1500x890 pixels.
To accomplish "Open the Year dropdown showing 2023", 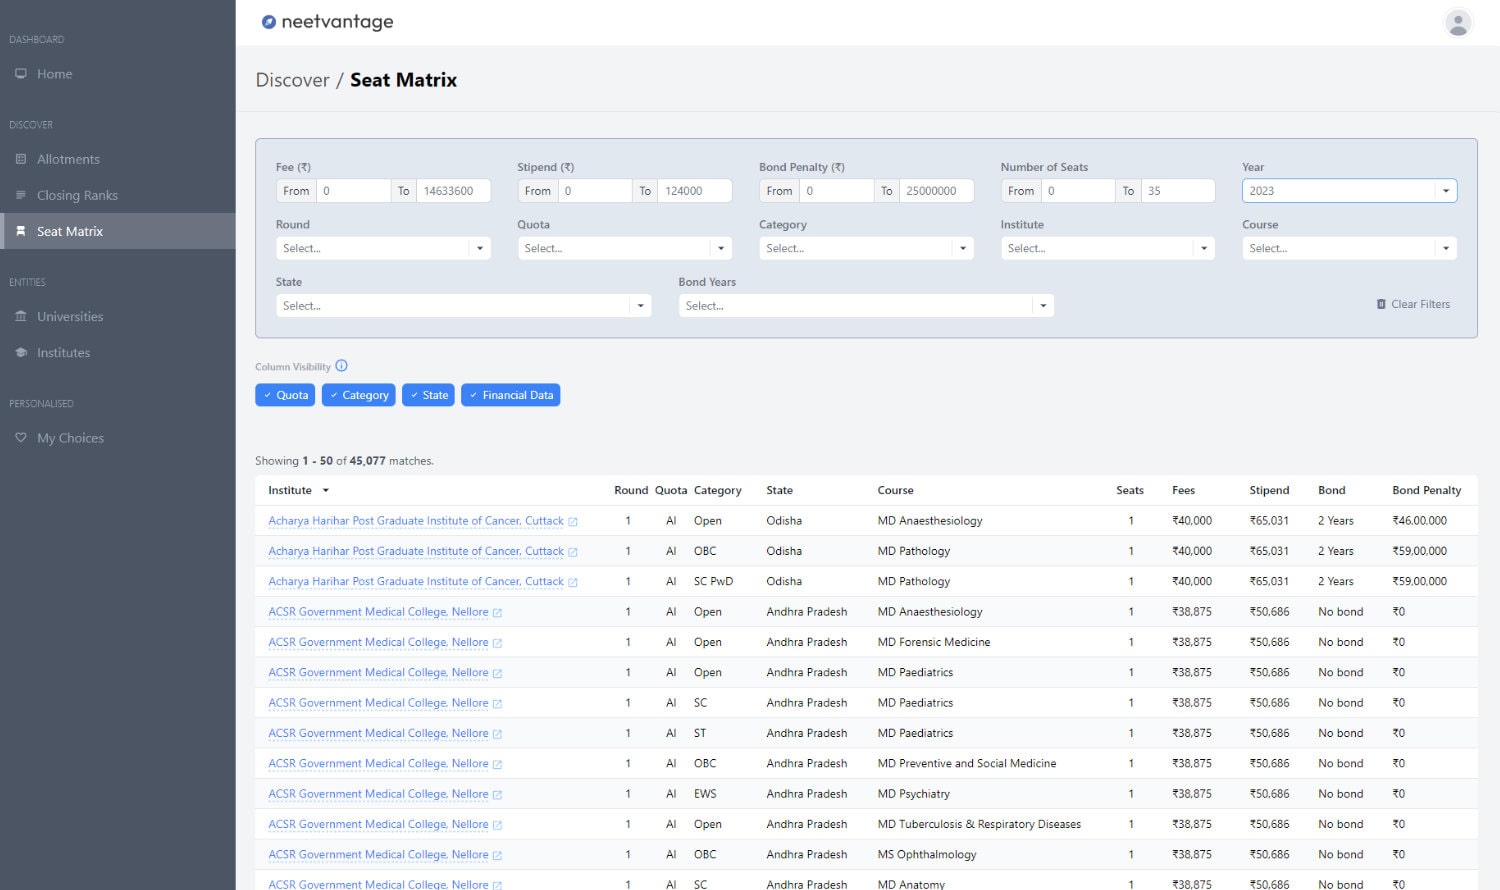I will (x=1348, y=191).
